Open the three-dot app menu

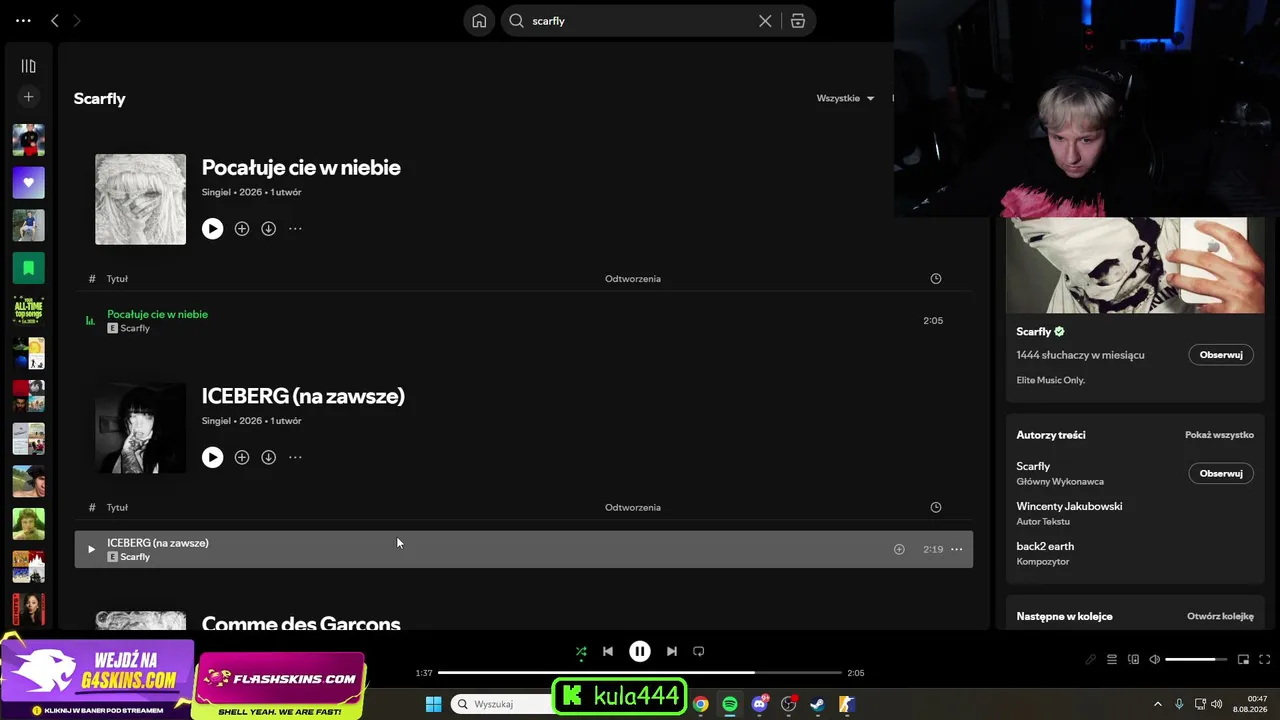point(24,20)
